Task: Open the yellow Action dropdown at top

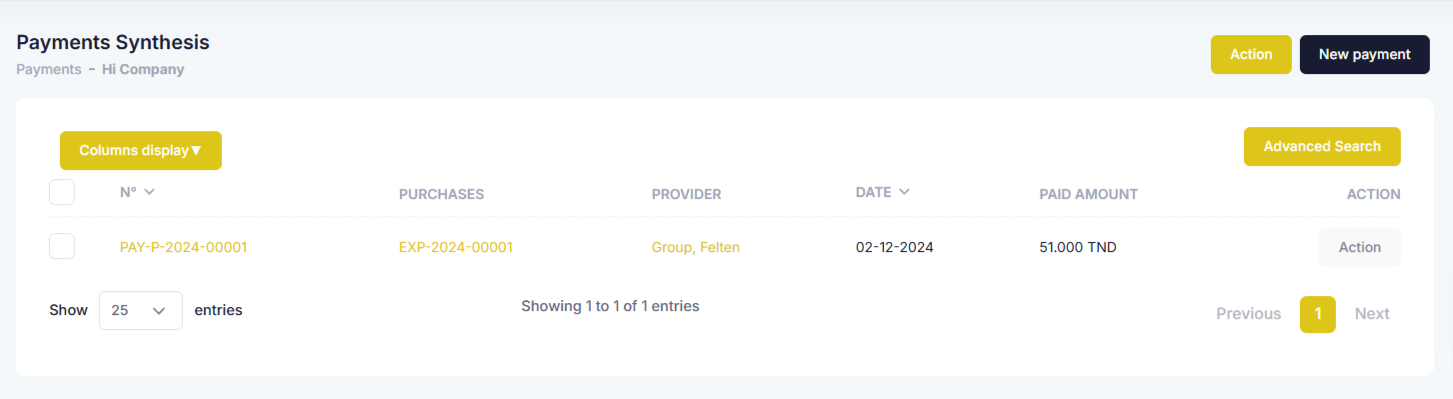Action: pyautogui.click(x=1251, y=55)
